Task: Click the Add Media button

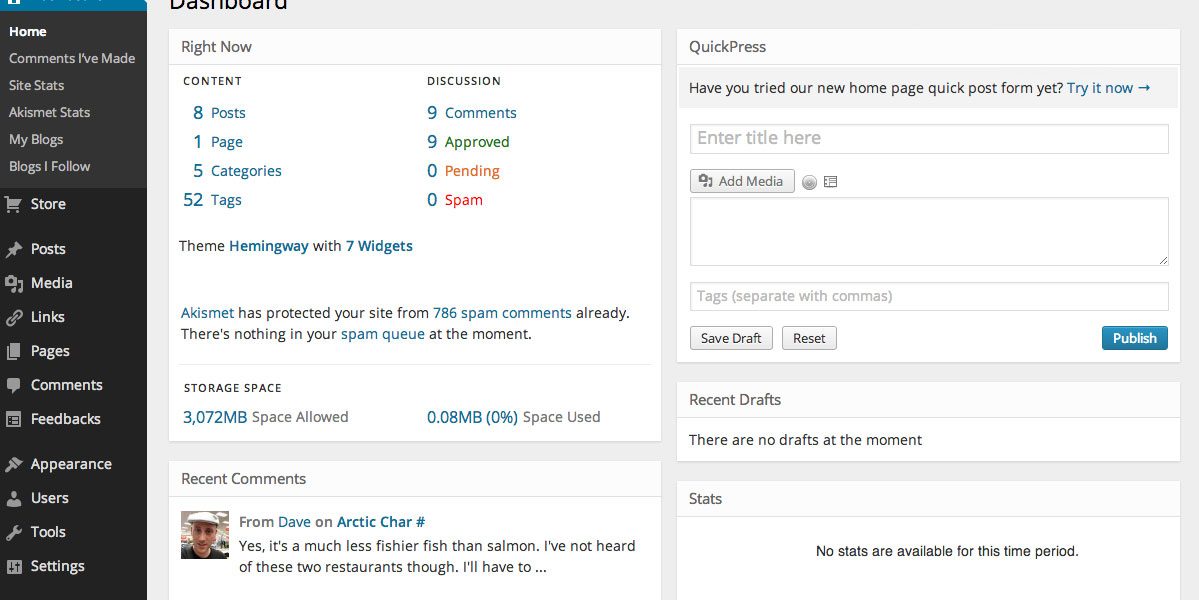Action: (742, 181)
